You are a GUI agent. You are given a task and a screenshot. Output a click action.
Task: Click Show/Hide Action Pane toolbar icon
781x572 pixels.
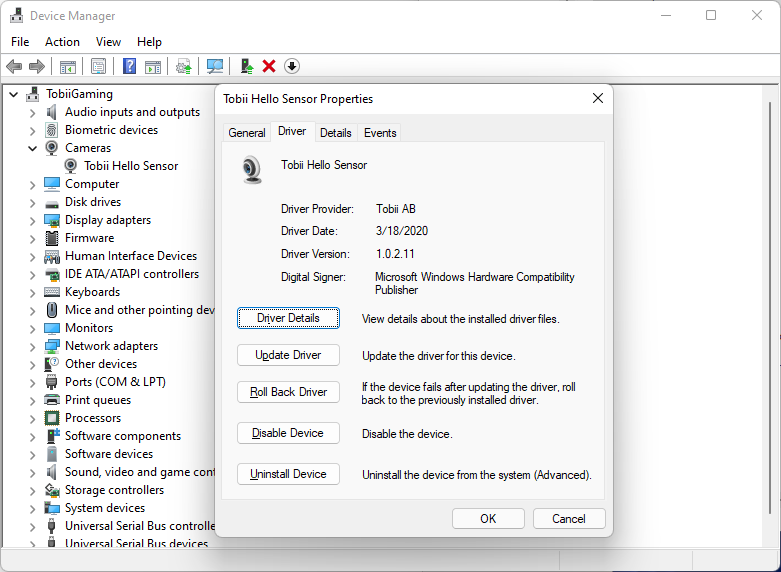153,66
